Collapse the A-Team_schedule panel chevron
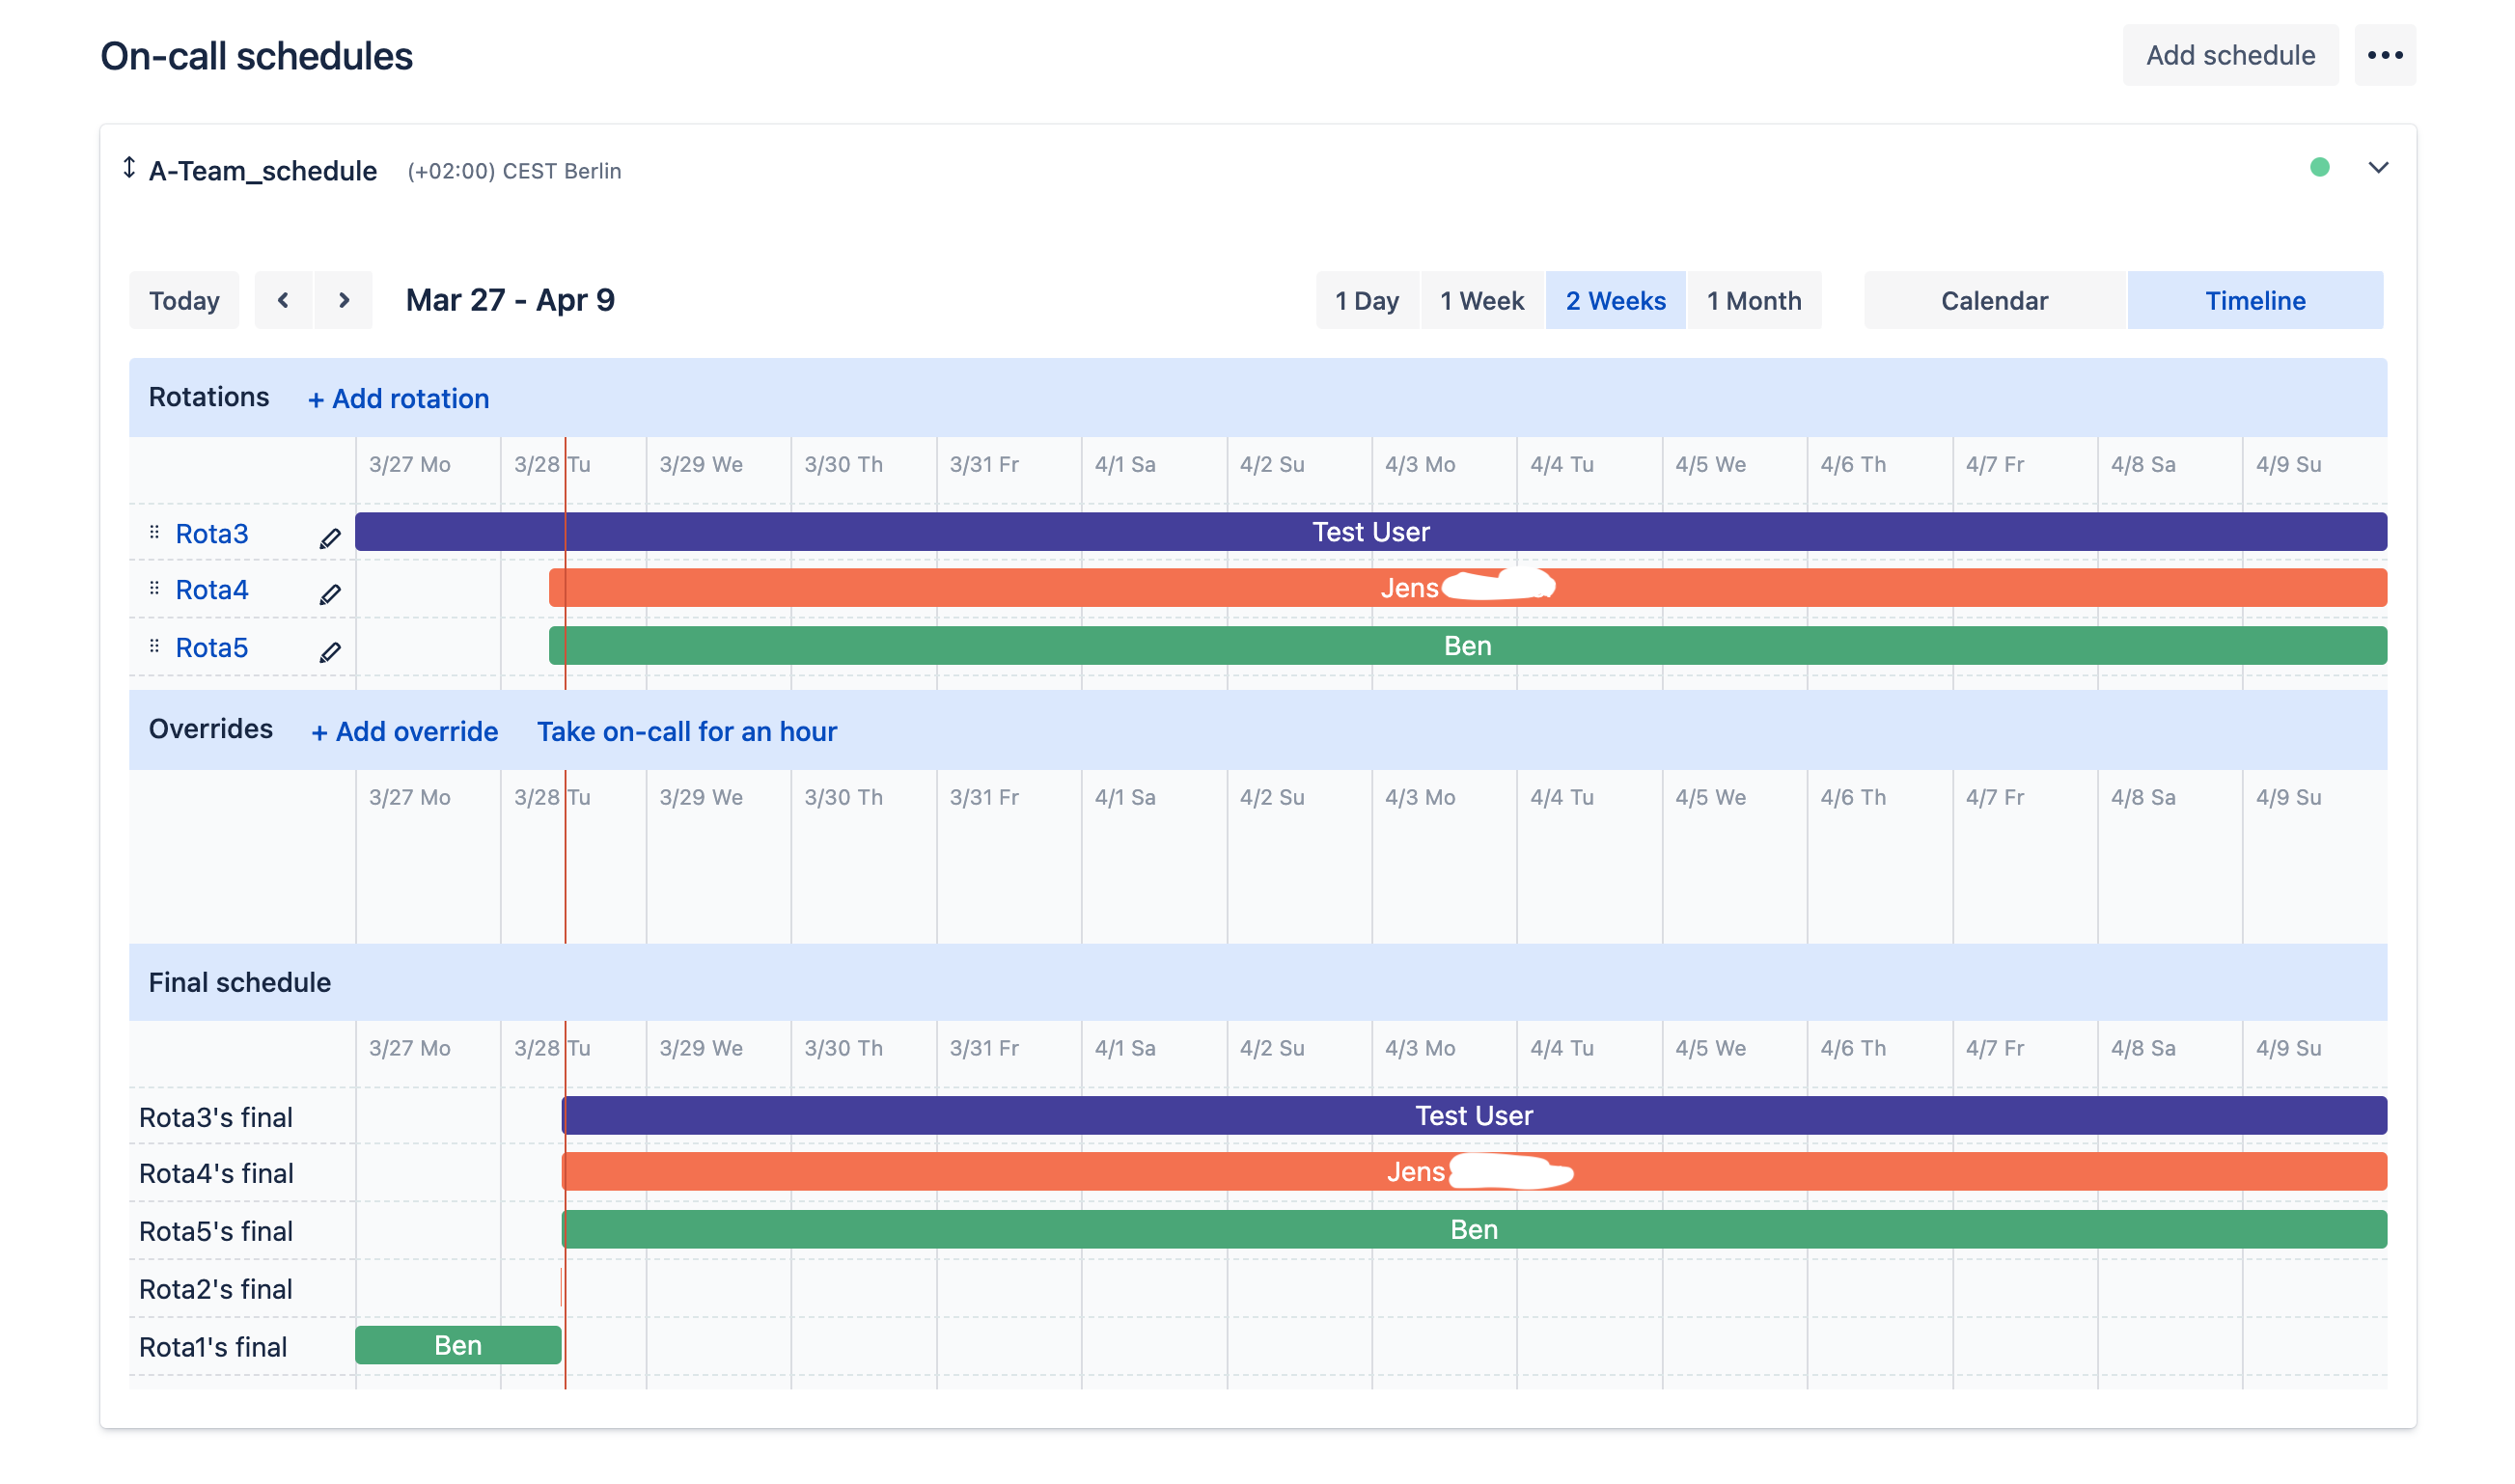The image size is (2515, 1484). (x=2379, y=168)
